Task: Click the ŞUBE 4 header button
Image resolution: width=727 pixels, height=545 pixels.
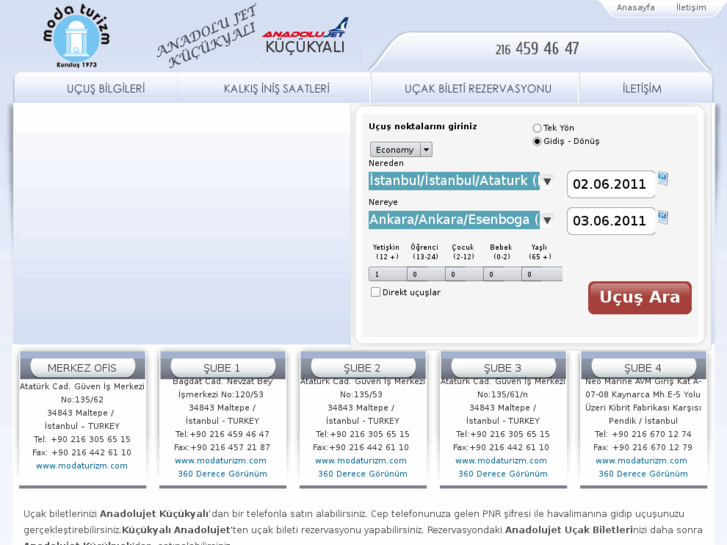Action: click(643, 368)
